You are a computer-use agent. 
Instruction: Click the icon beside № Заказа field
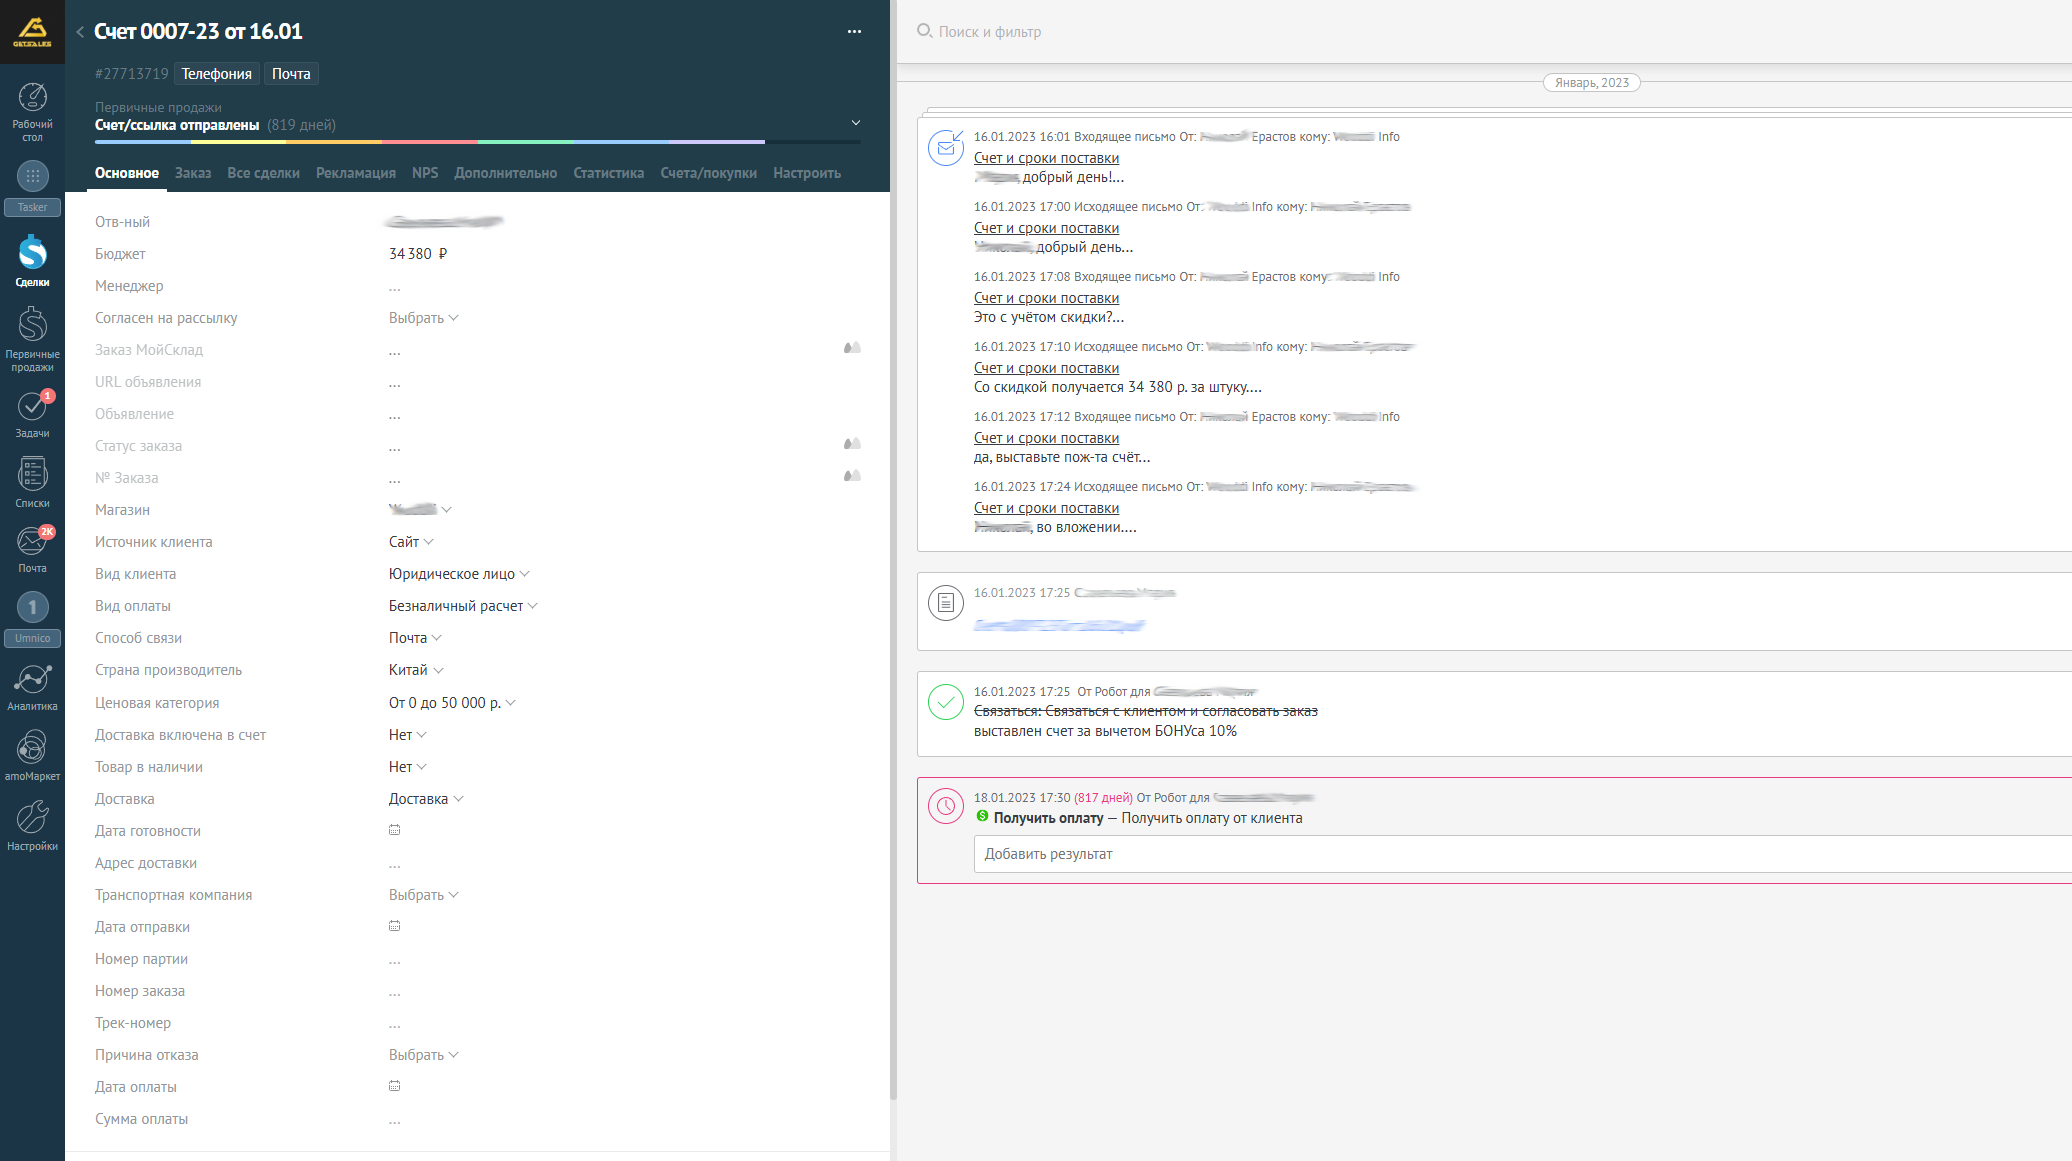tap(852, 476)
